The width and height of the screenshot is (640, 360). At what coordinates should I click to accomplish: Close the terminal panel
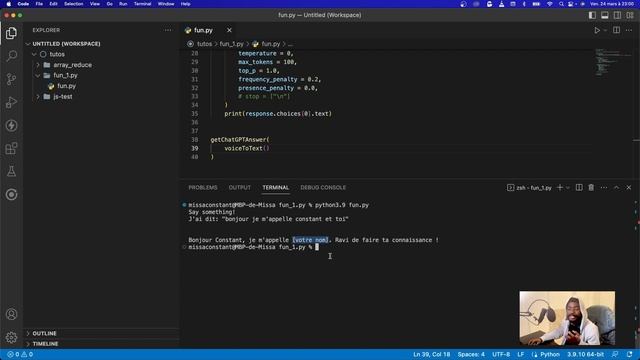[629, 187]
